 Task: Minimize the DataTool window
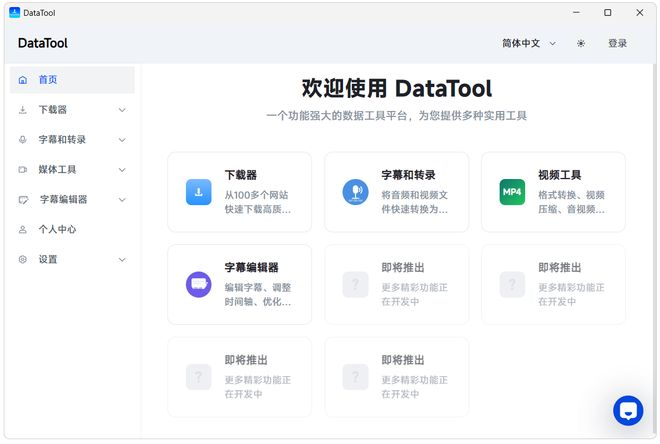coord(576,13)
